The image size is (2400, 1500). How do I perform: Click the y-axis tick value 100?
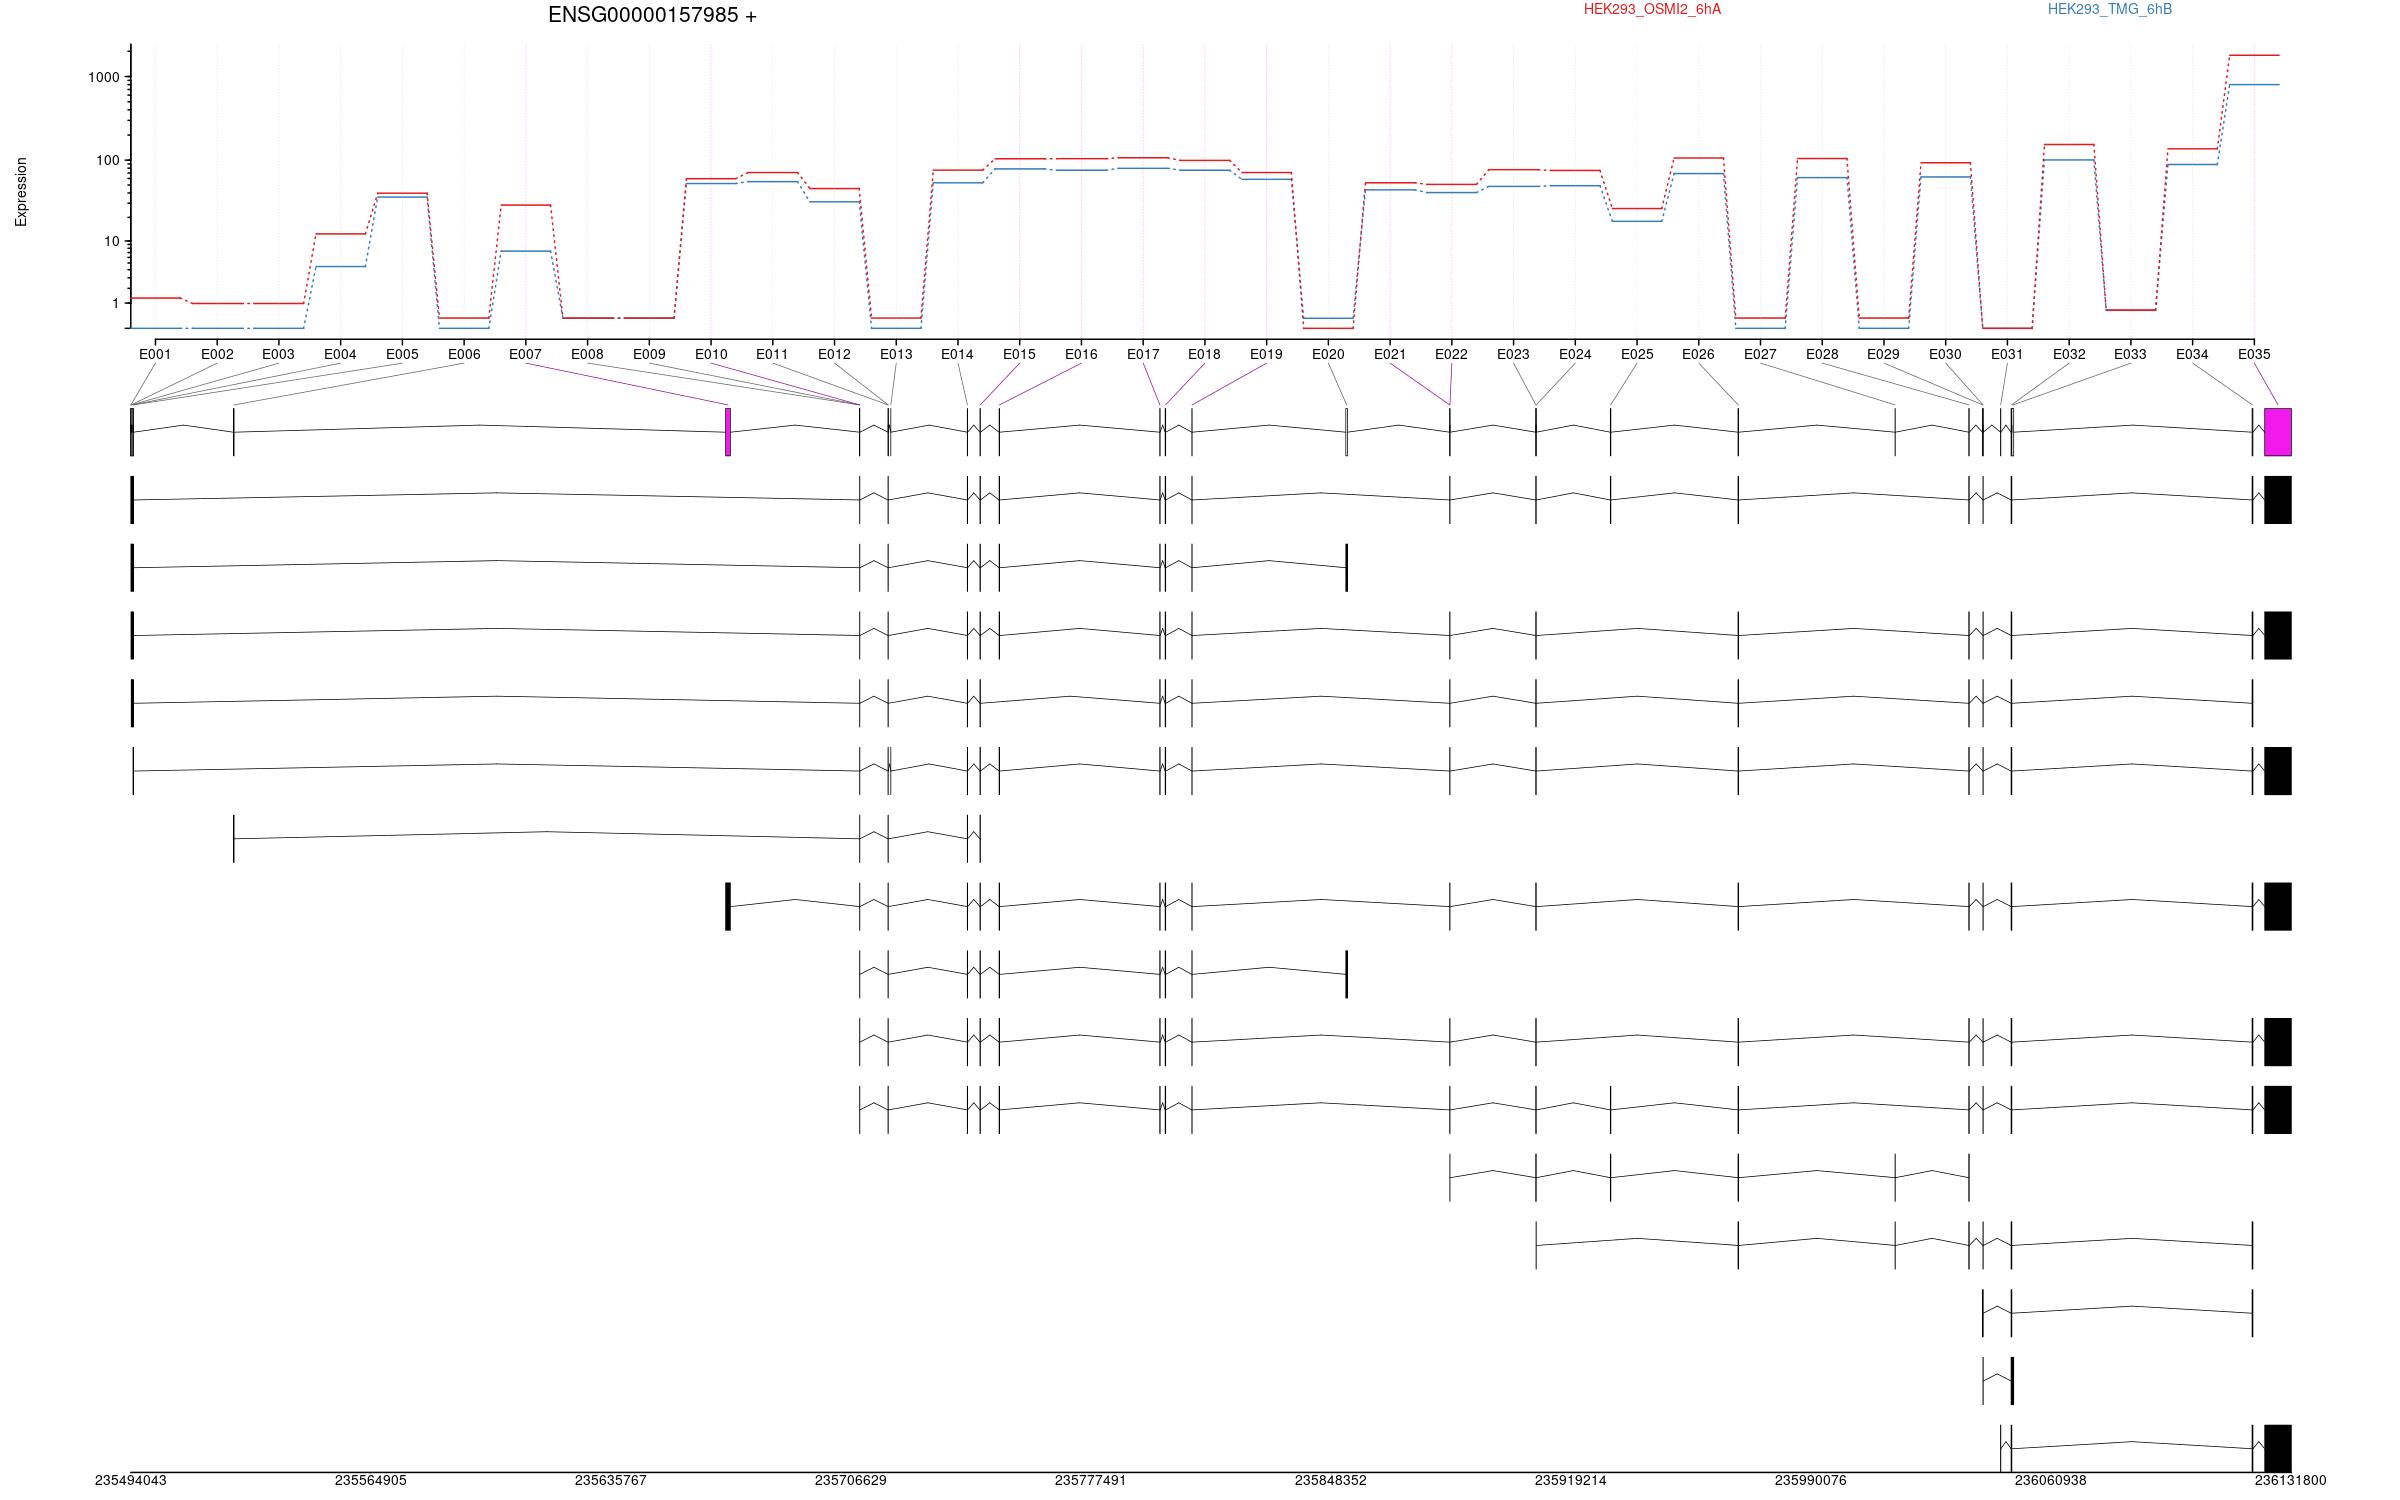pyautogui.click(x=108, y=160)
